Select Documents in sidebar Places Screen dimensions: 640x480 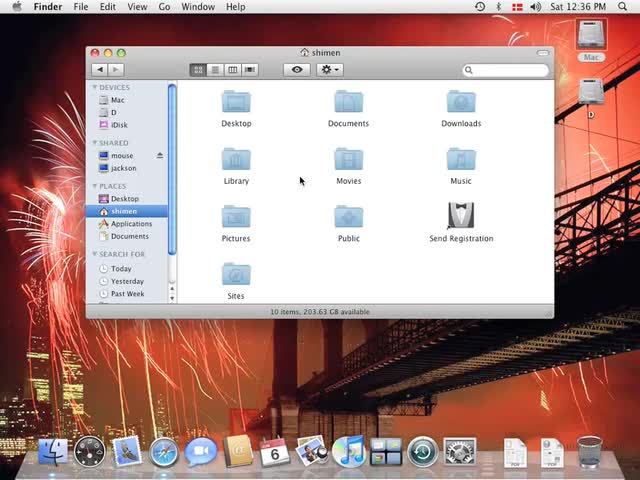coord(127,236)
